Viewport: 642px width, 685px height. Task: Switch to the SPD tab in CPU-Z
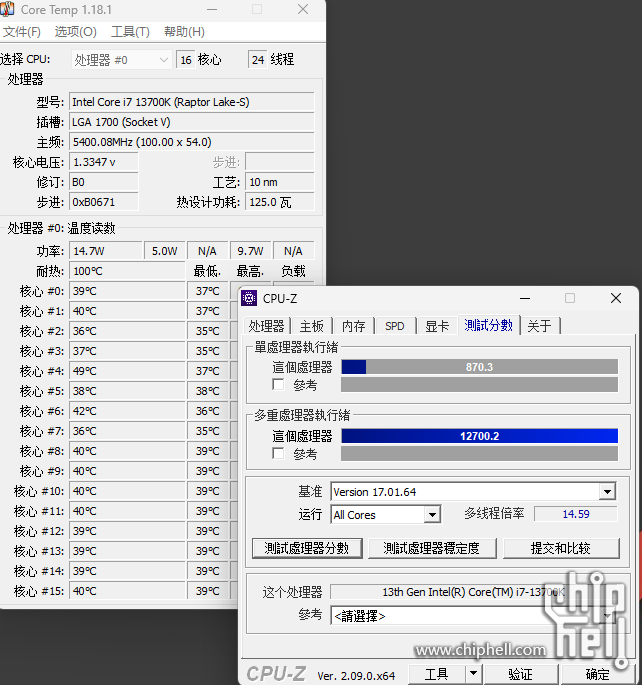[395, 326]
